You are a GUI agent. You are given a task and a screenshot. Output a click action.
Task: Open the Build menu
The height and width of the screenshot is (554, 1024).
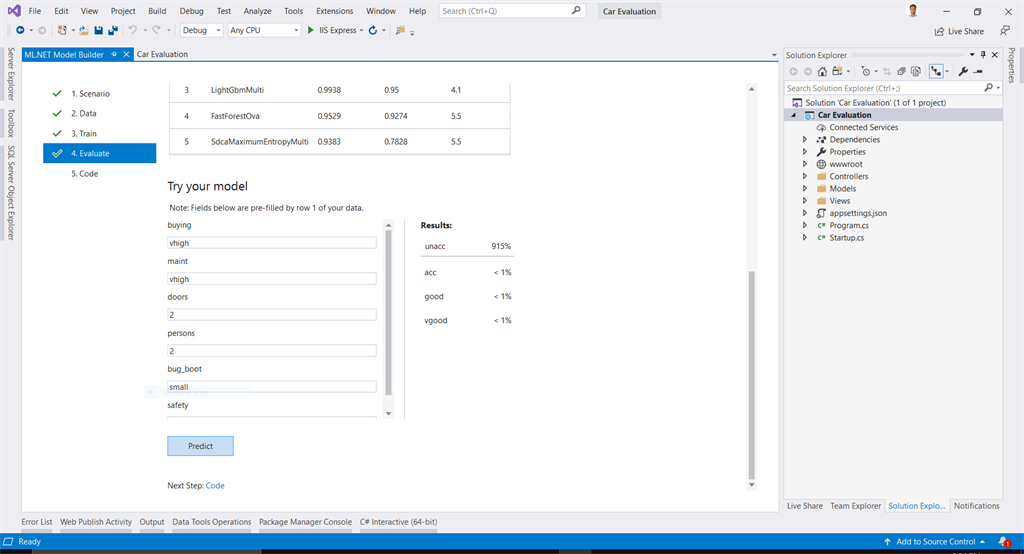click(157, 11)
